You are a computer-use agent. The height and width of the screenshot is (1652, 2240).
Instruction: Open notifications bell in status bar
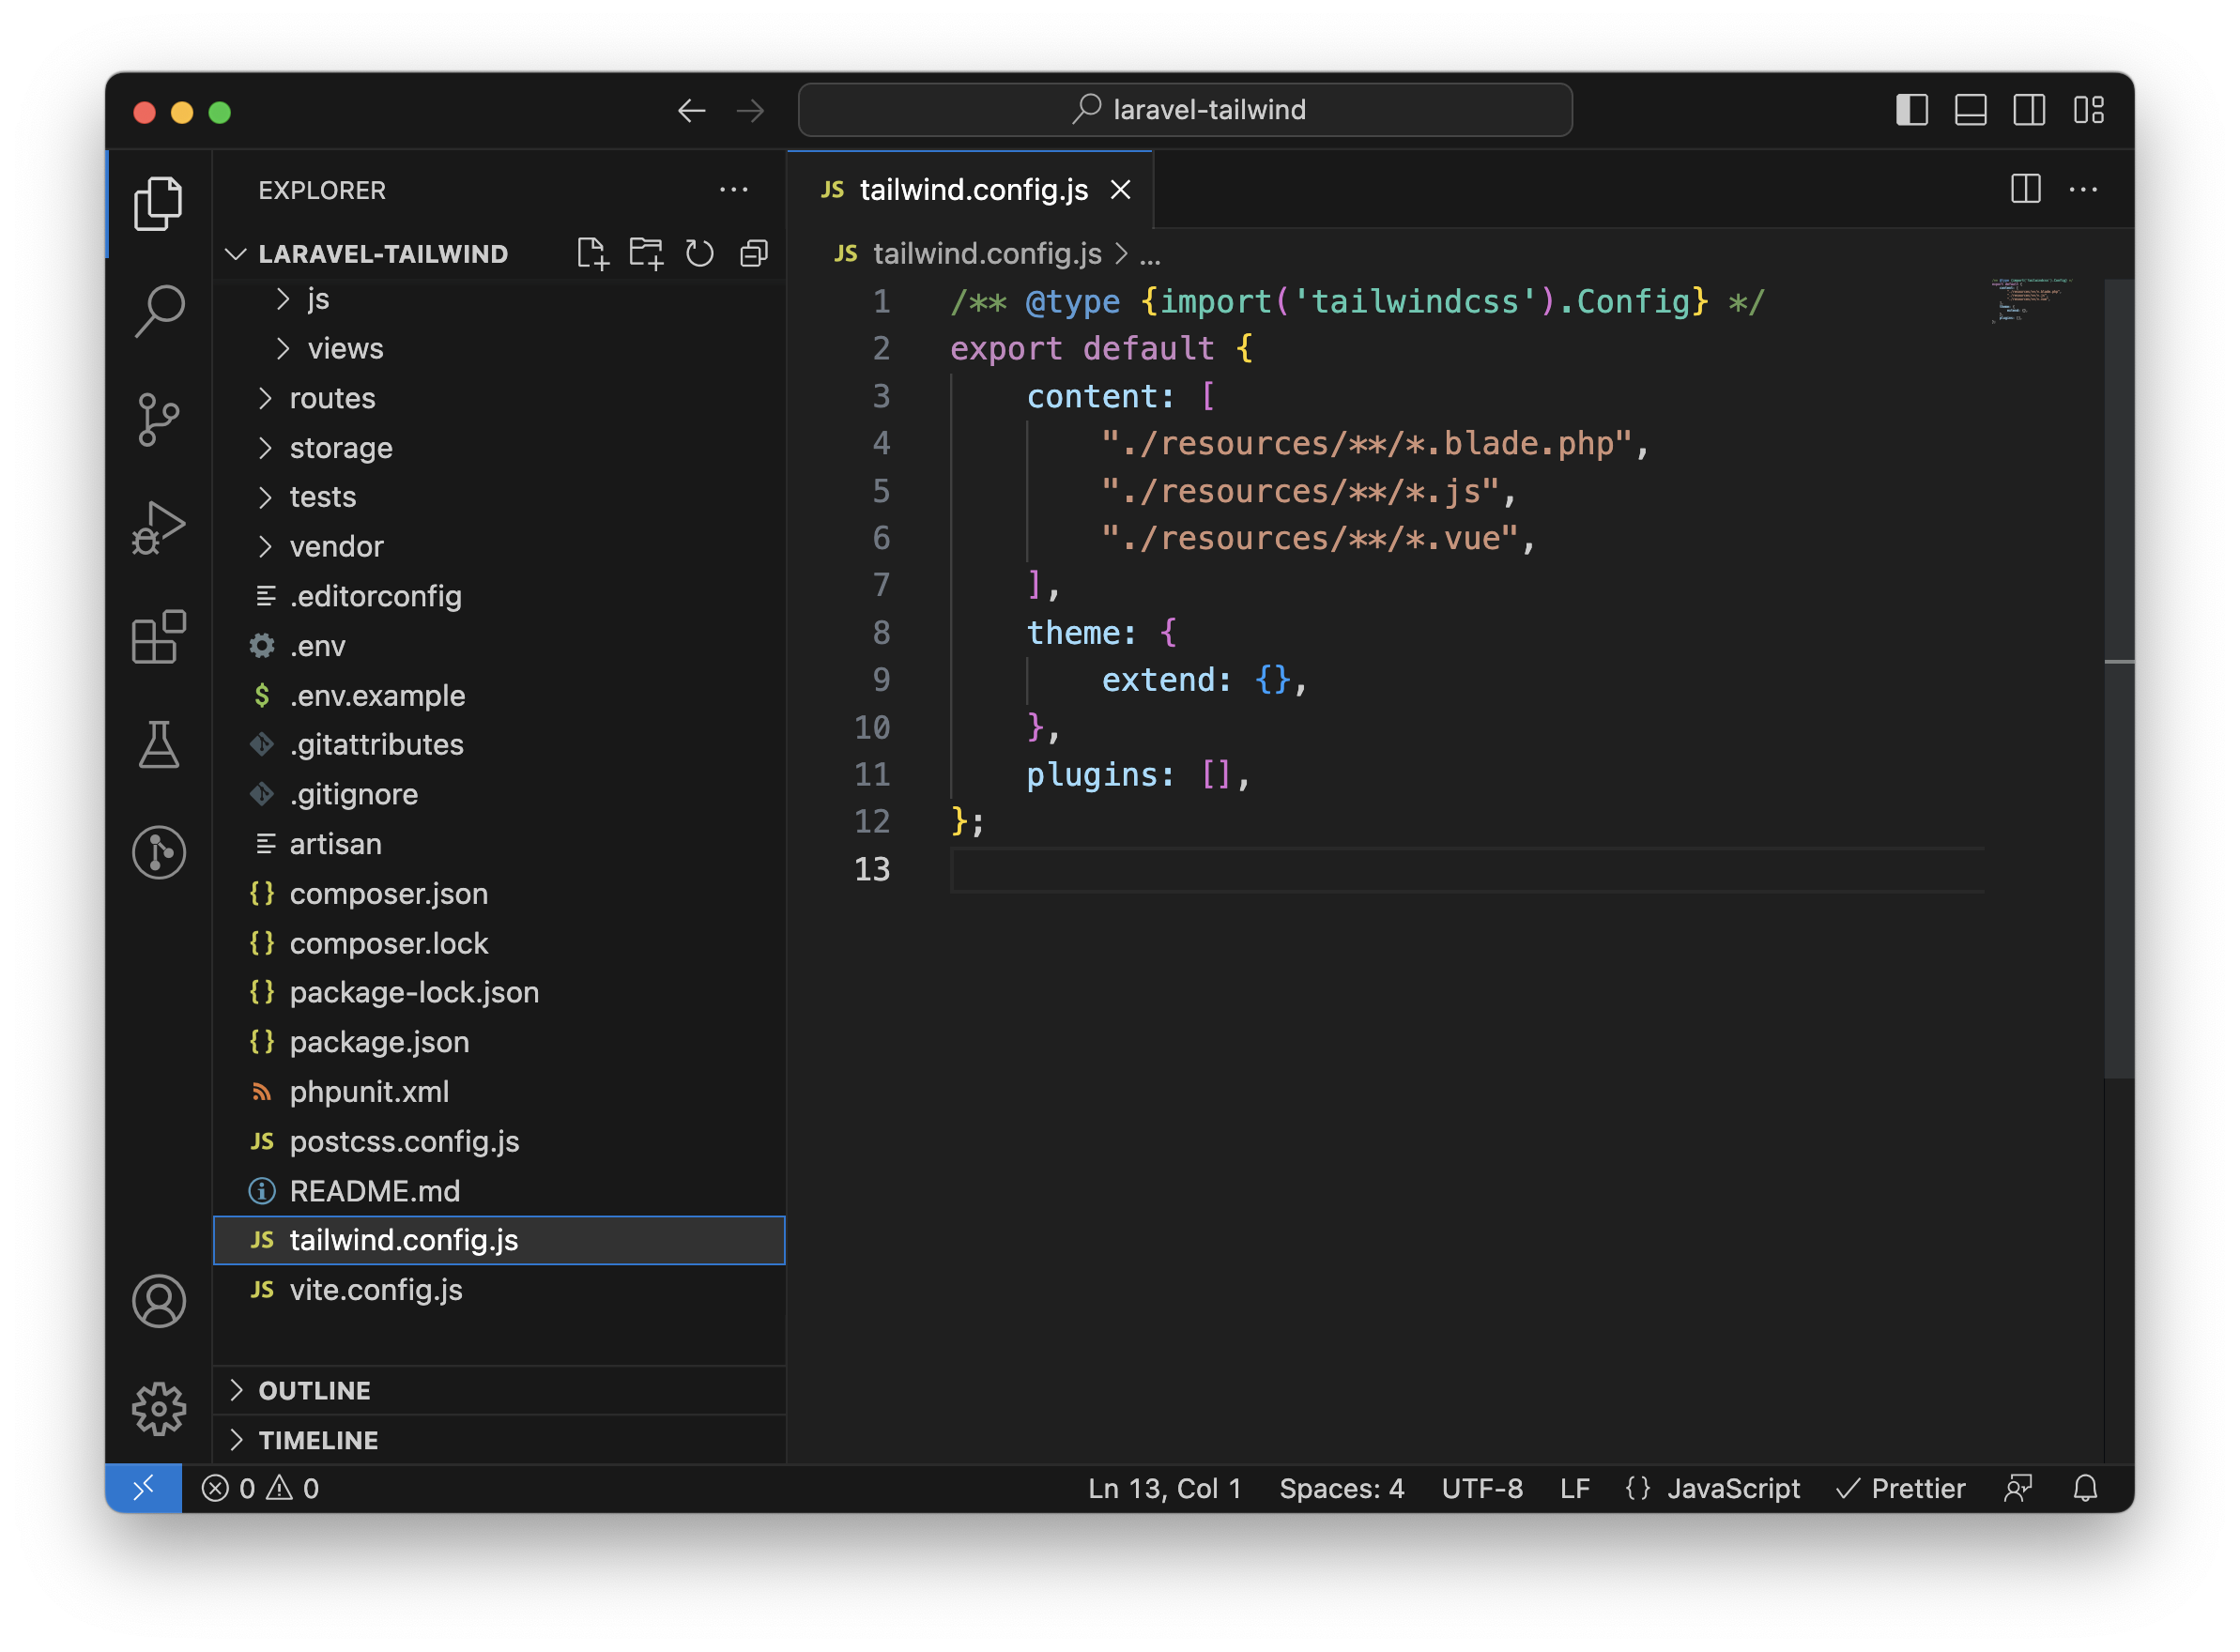2086,1489
